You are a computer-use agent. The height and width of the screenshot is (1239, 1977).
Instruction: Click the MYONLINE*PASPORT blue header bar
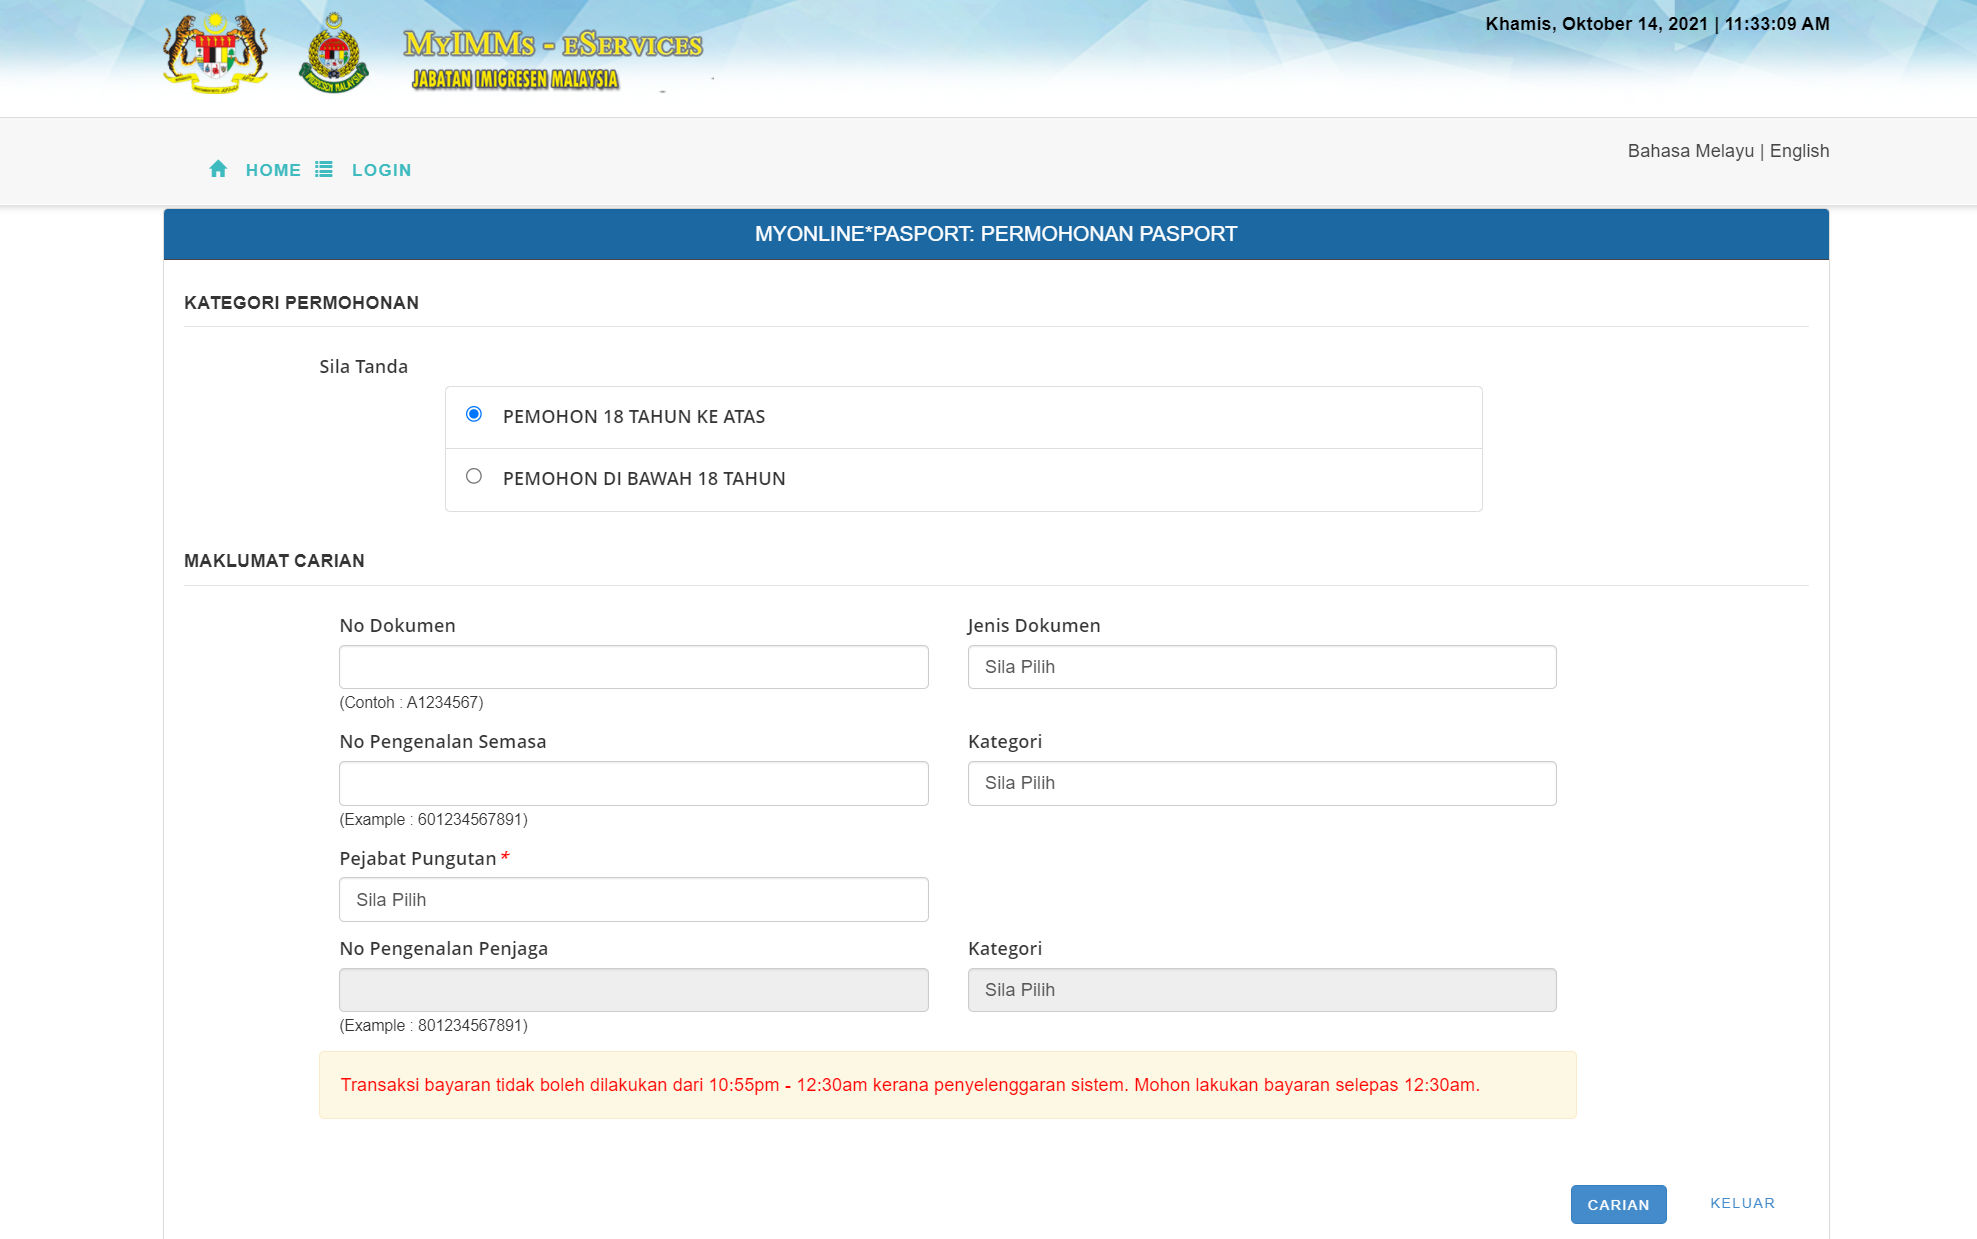996,234
